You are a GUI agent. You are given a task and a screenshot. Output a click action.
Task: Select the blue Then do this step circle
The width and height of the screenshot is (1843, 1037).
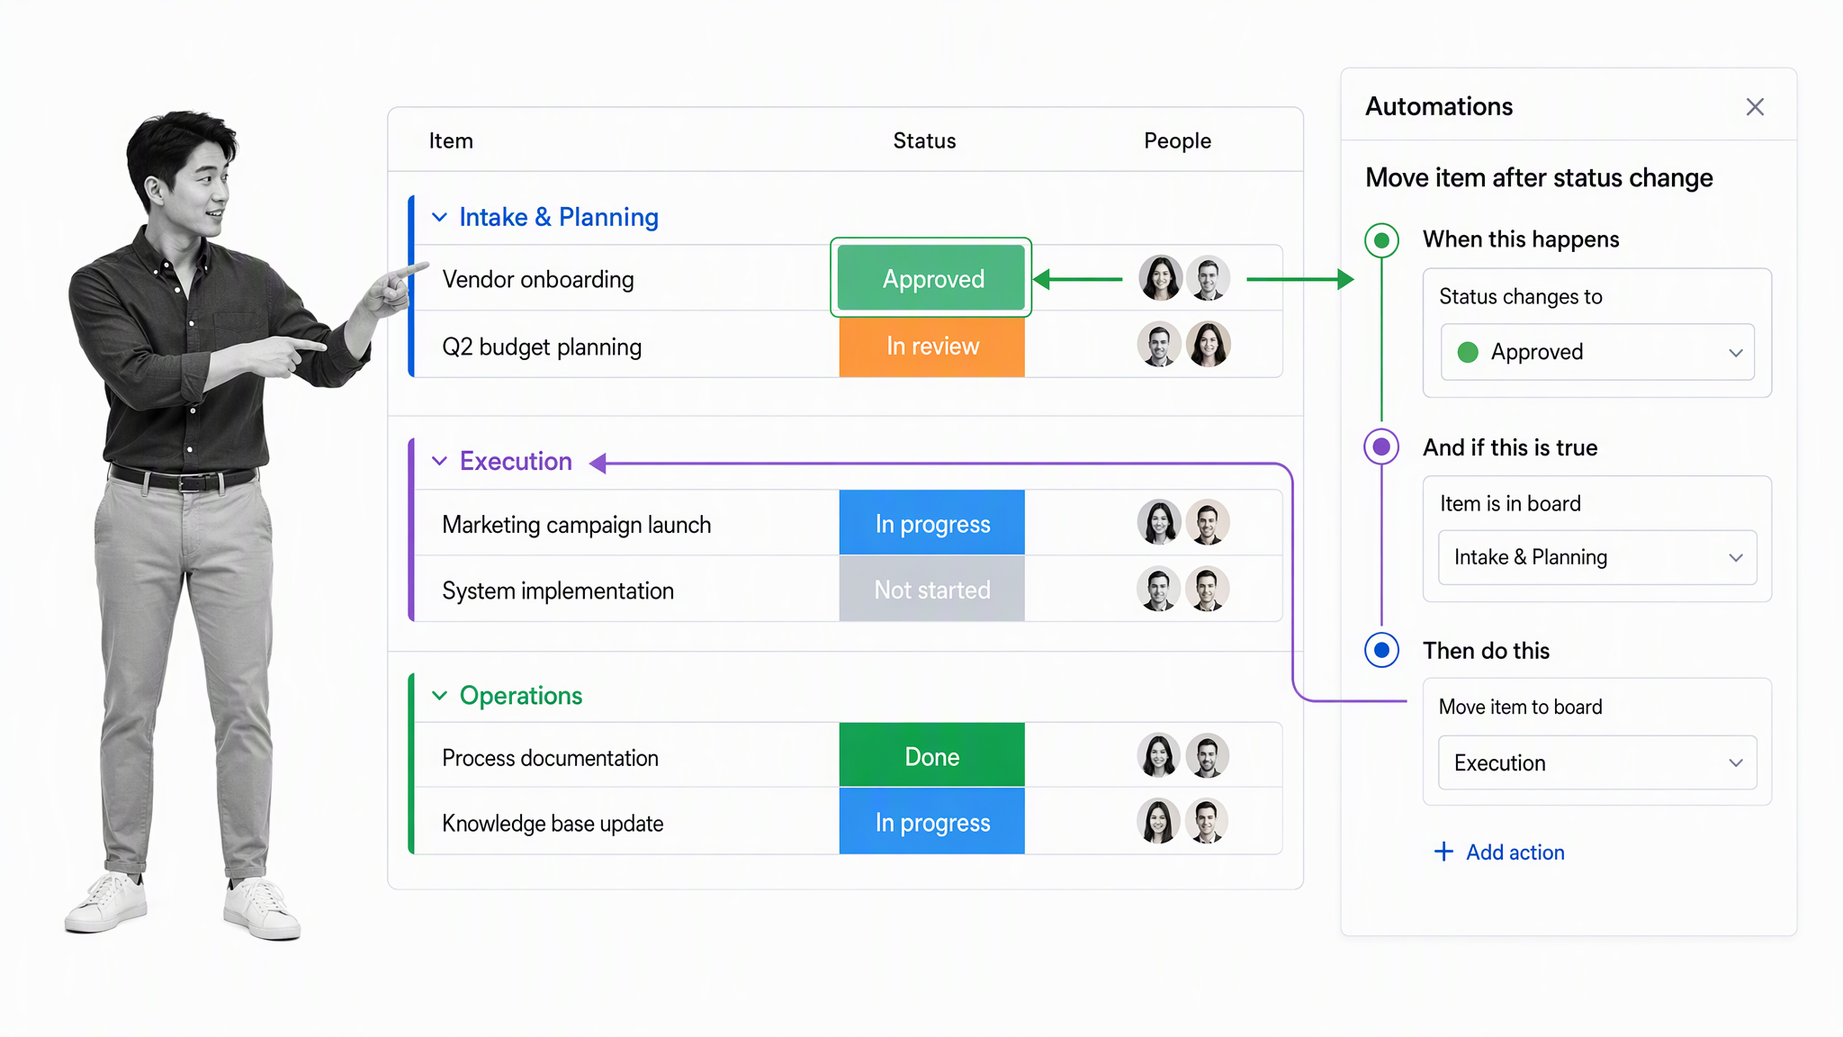[1381, 650]
